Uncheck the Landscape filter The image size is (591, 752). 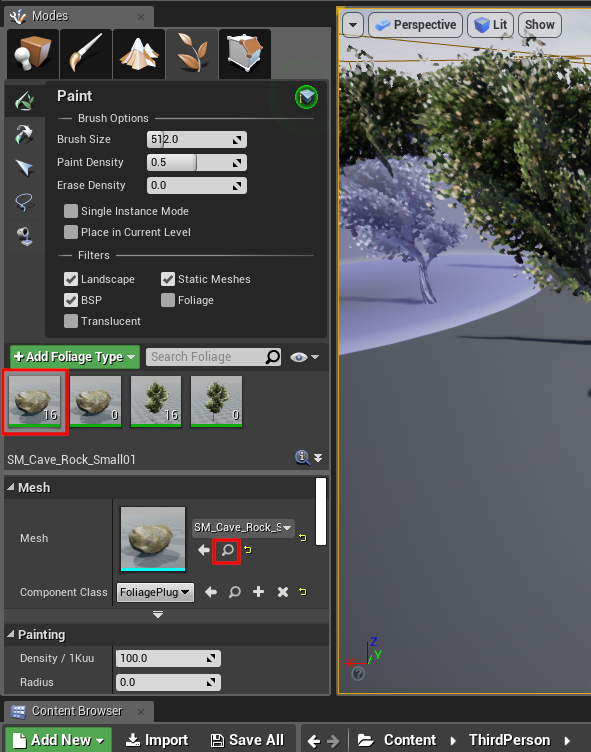tap(71, 279)
